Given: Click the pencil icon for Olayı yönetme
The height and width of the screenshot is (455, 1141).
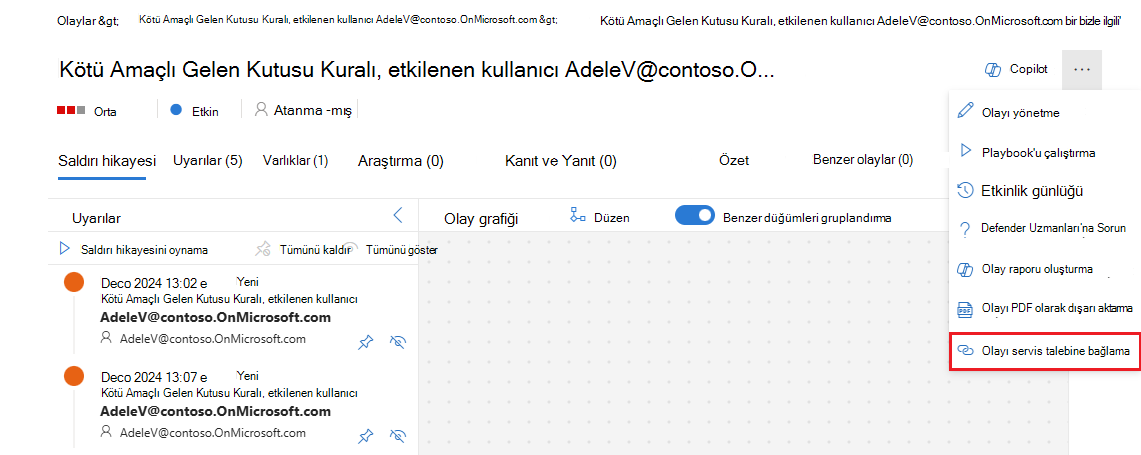Looking at the screenshot, I should 966,111.
